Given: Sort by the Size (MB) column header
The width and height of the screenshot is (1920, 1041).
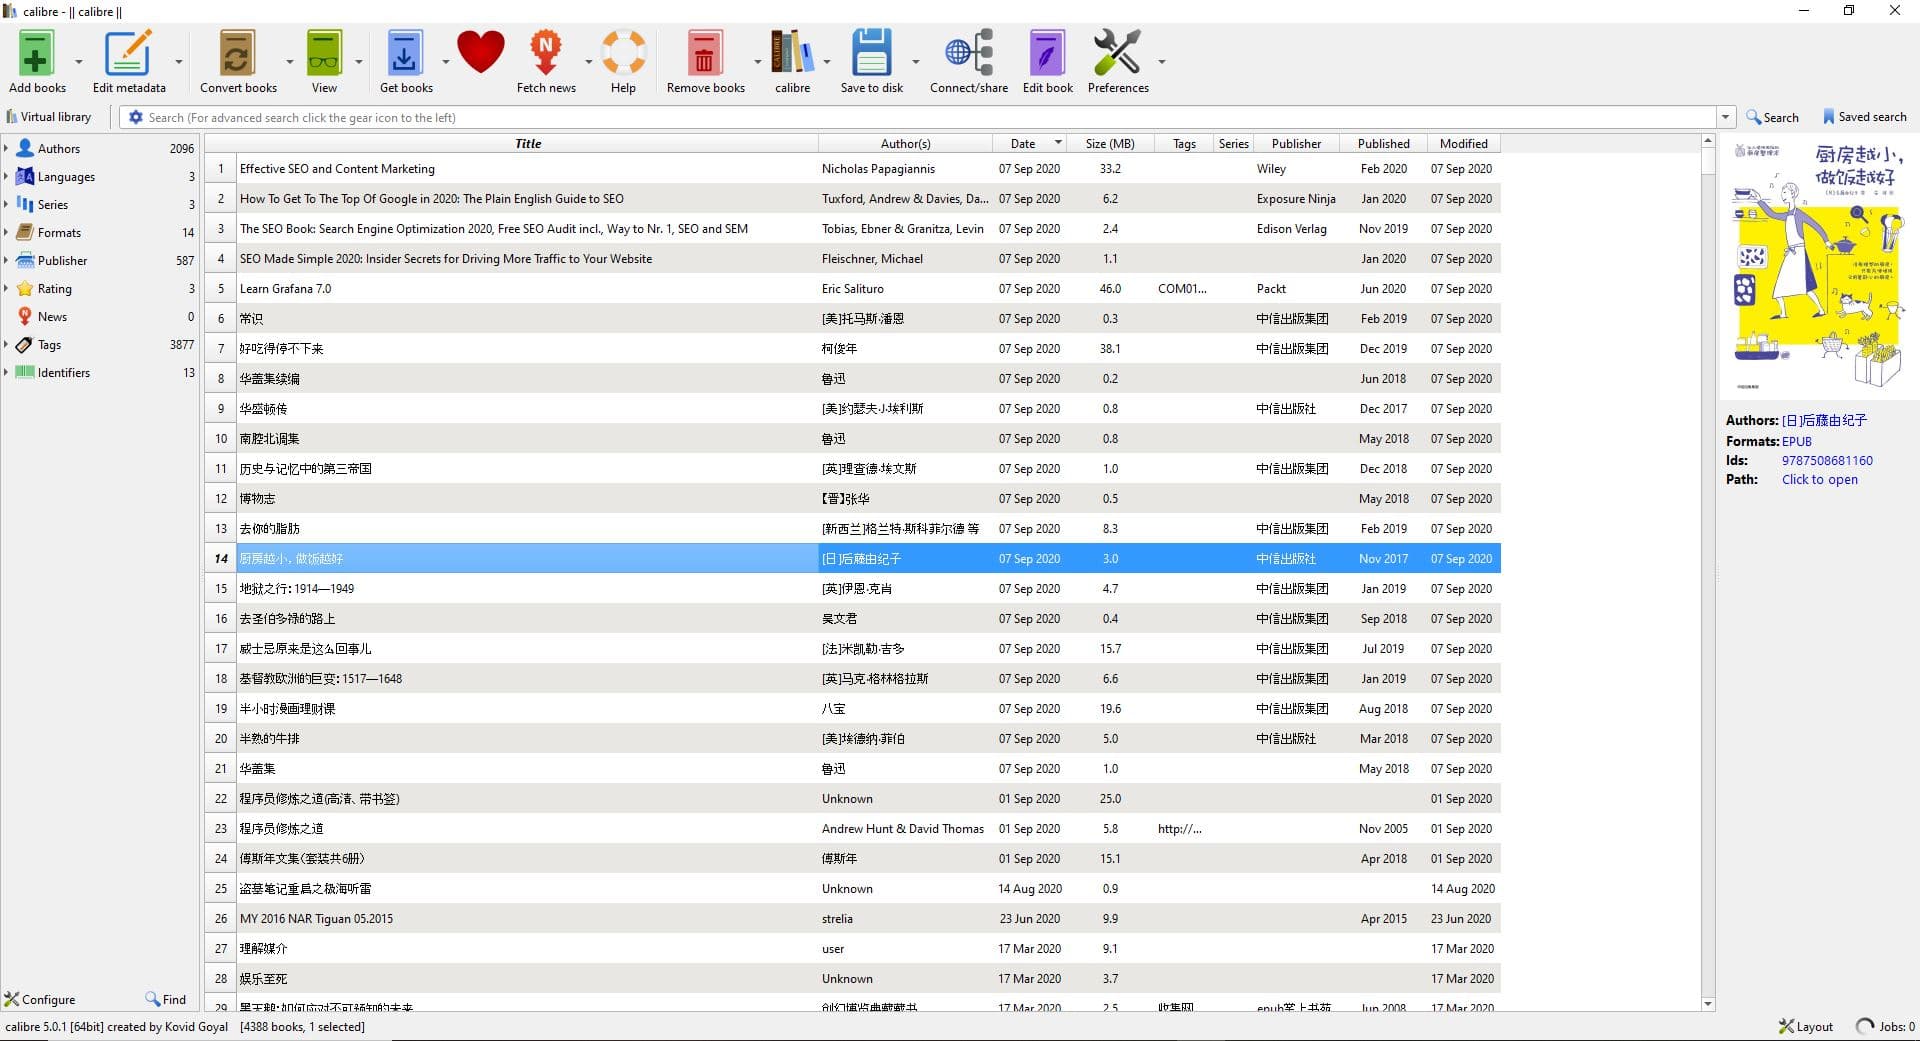Looking at the screenshot, I should click(x=1109, y=144).
